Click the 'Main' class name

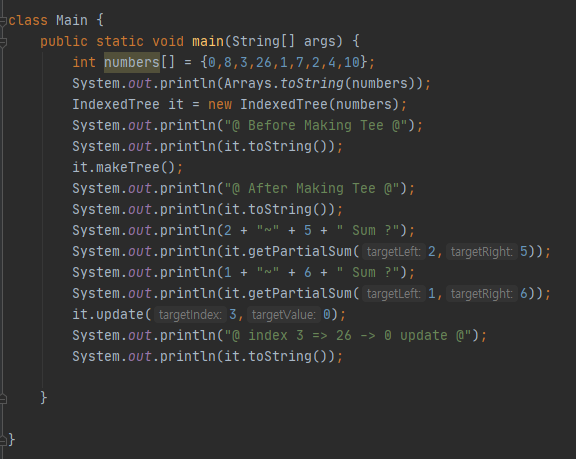72,20
